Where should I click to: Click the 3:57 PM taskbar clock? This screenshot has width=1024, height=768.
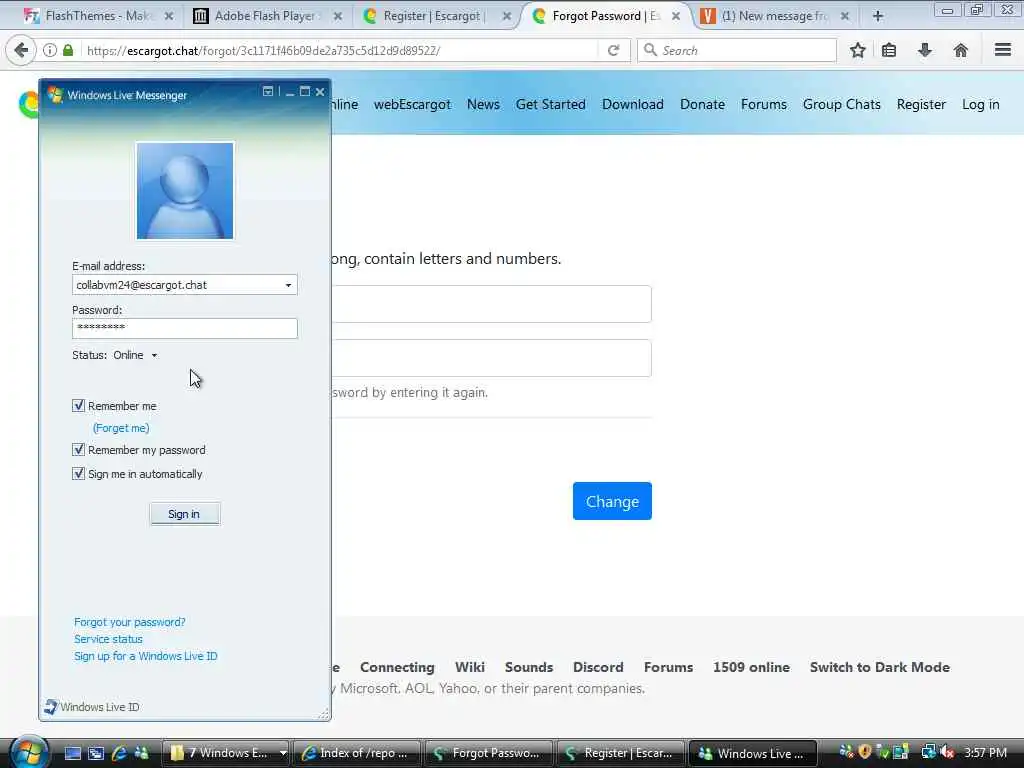pos(985,752)
